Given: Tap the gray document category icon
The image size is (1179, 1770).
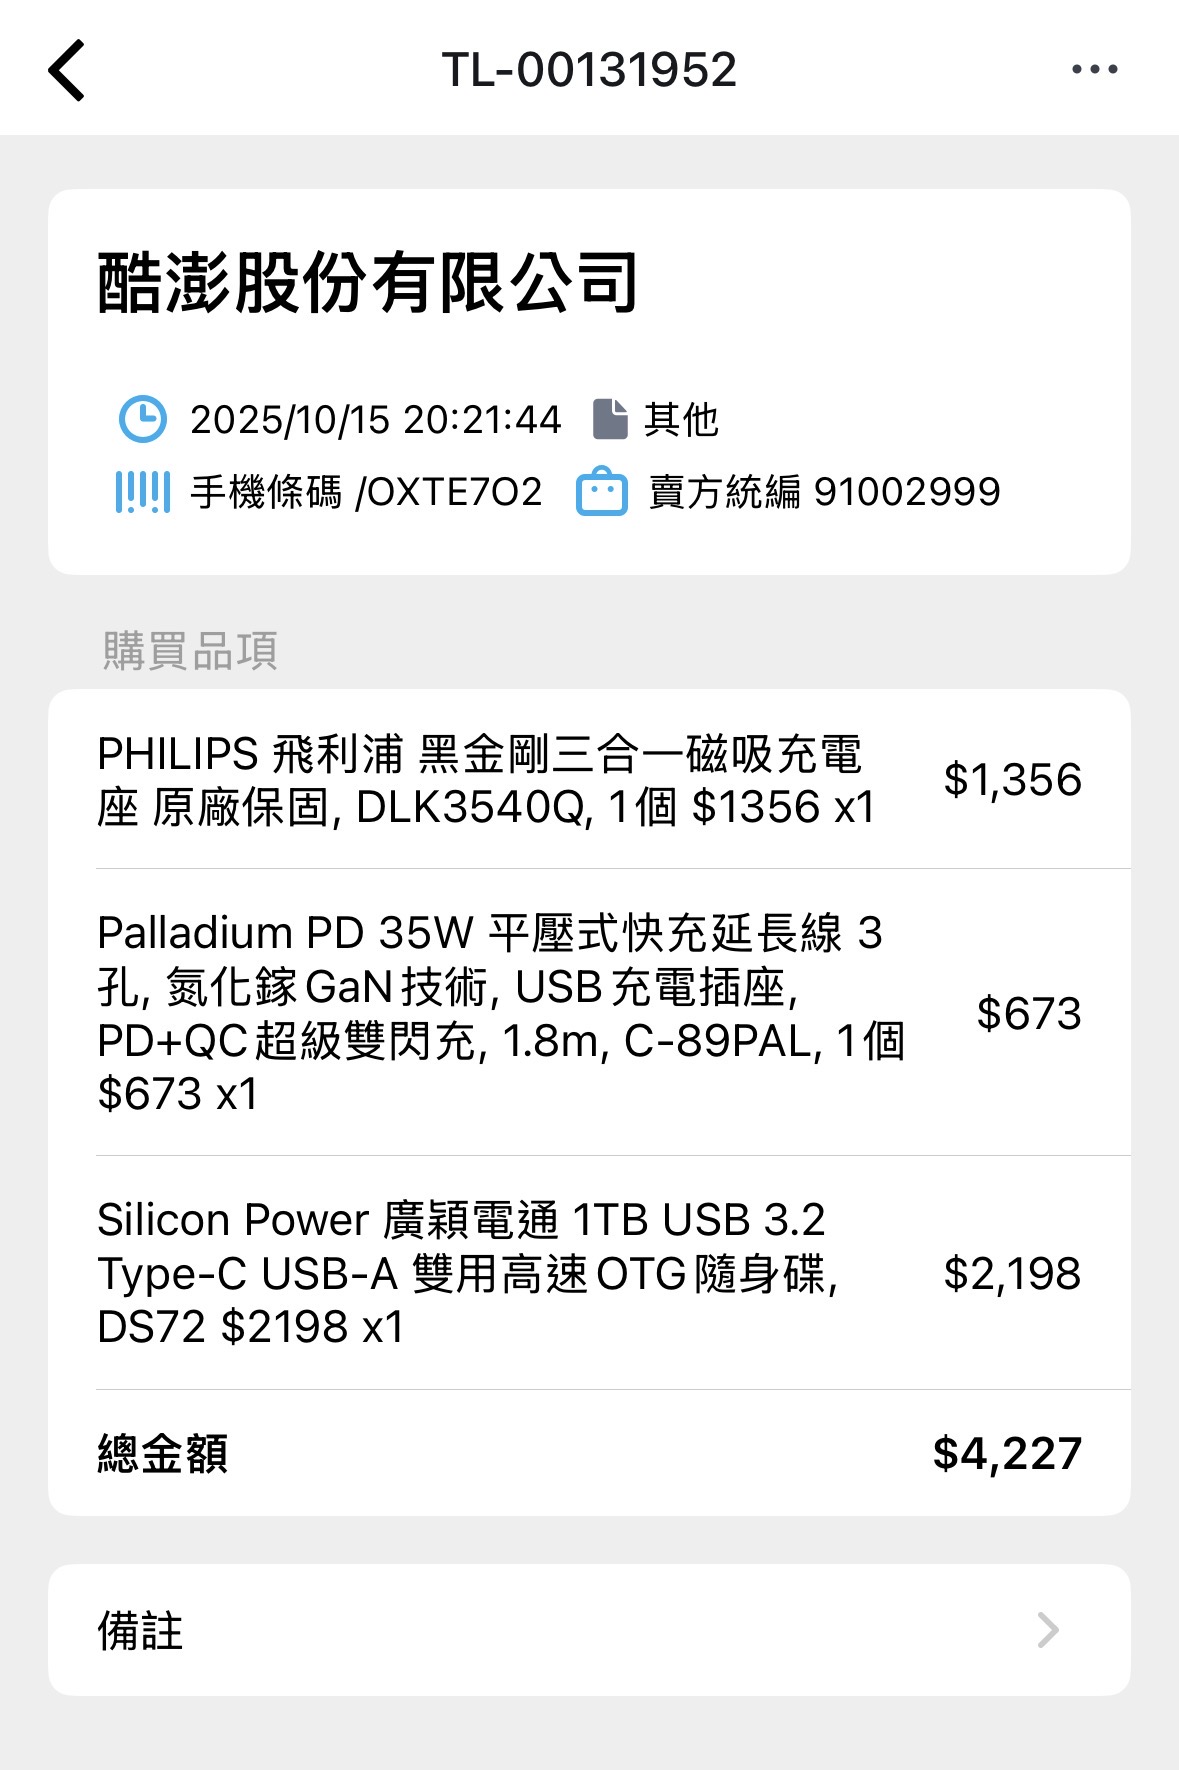Looking at the screenshot, I should point(610,419).
